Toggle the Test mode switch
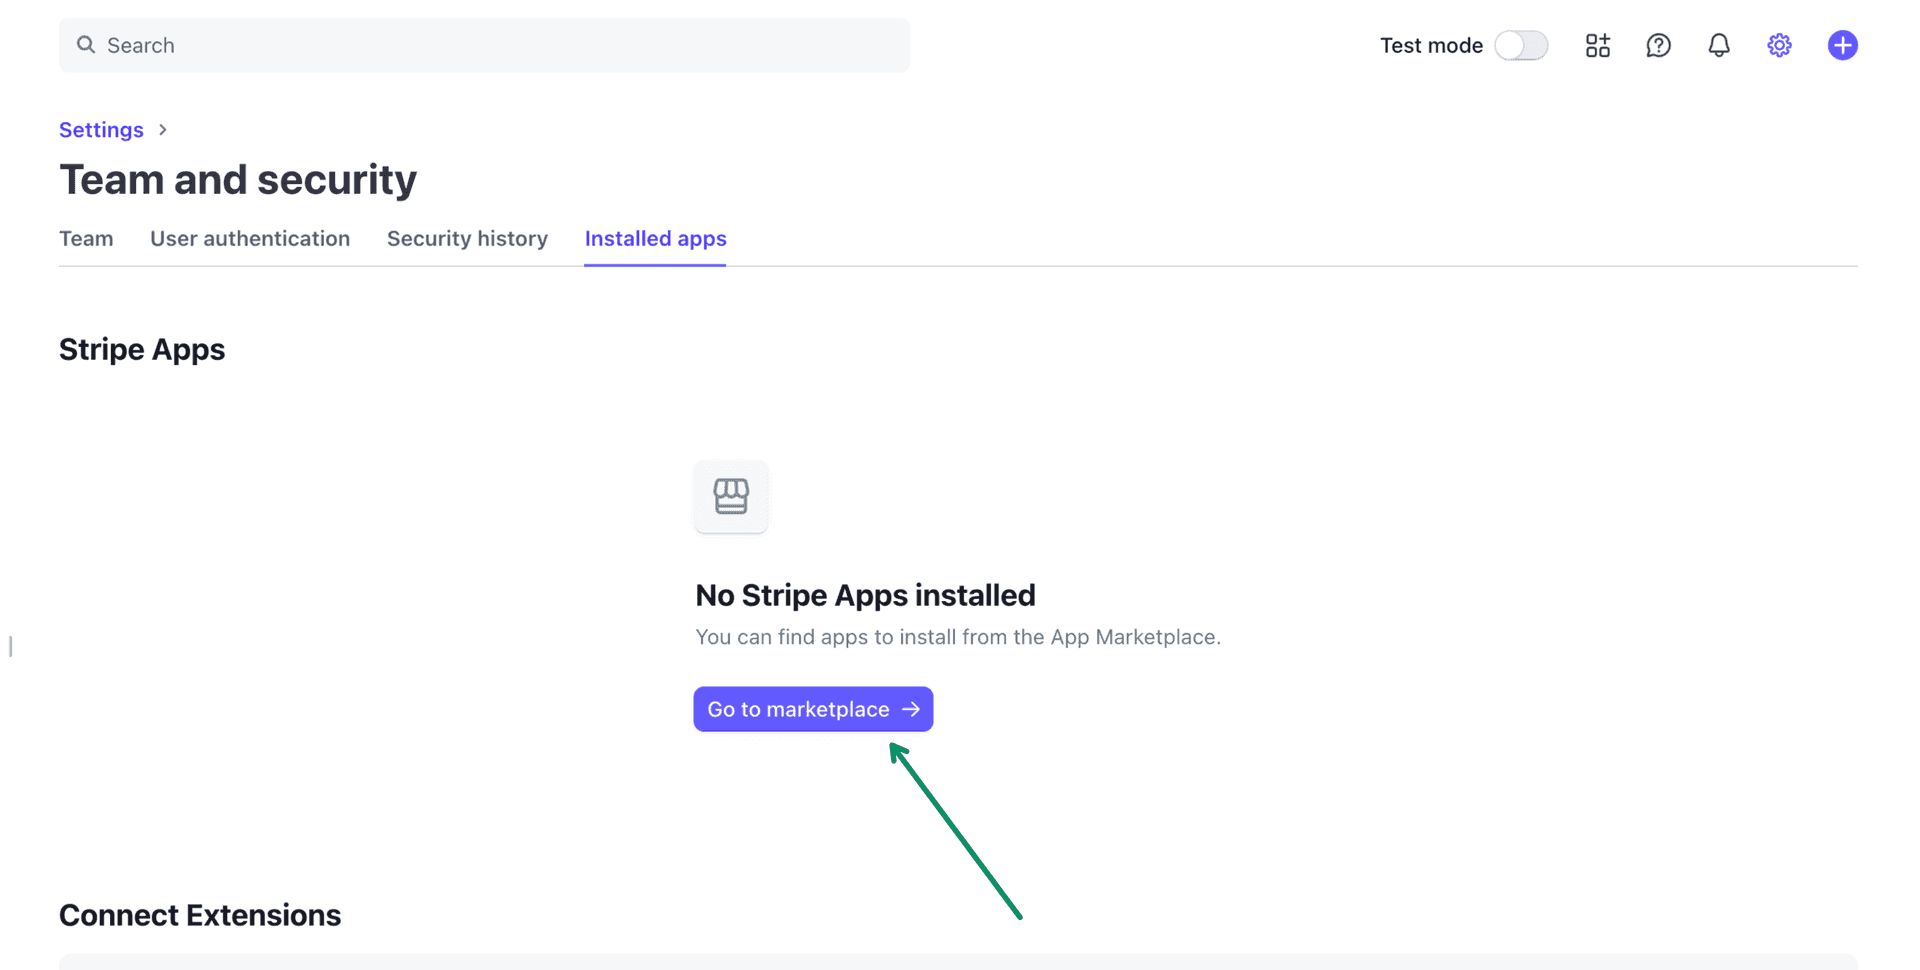1920x970 pixels. coord(1521,45)
